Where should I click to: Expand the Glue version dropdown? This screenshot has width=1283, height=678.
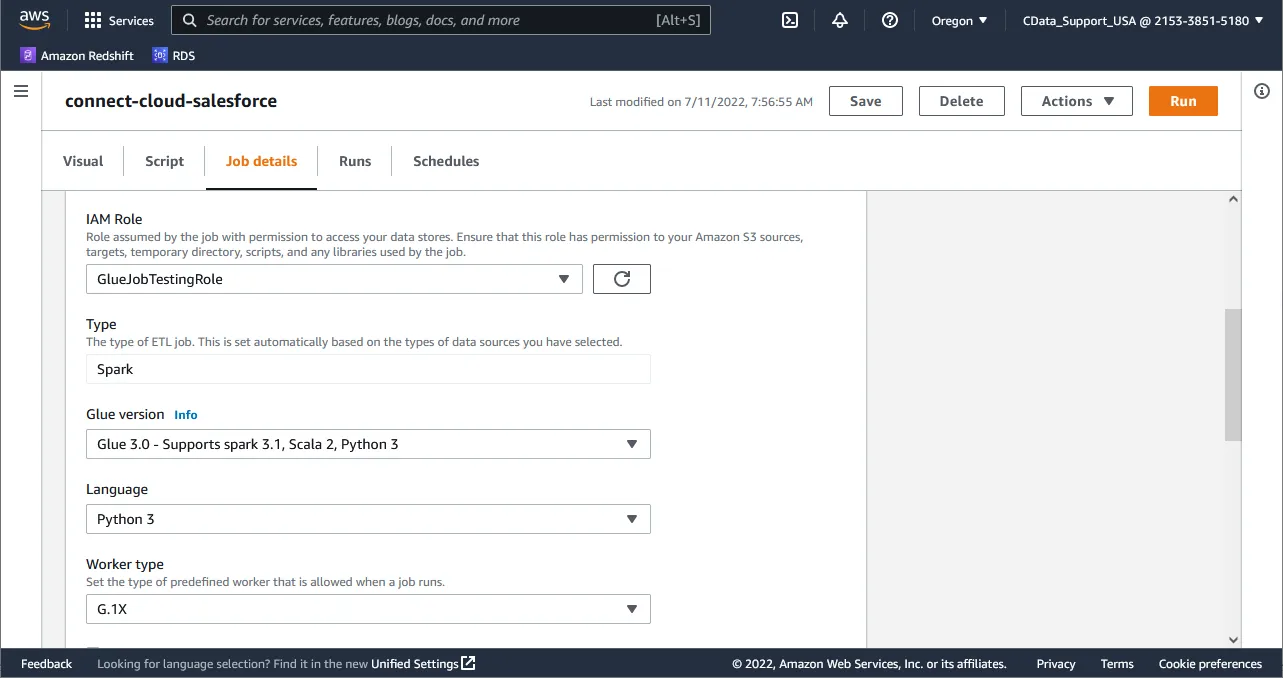tap(631, 443)
